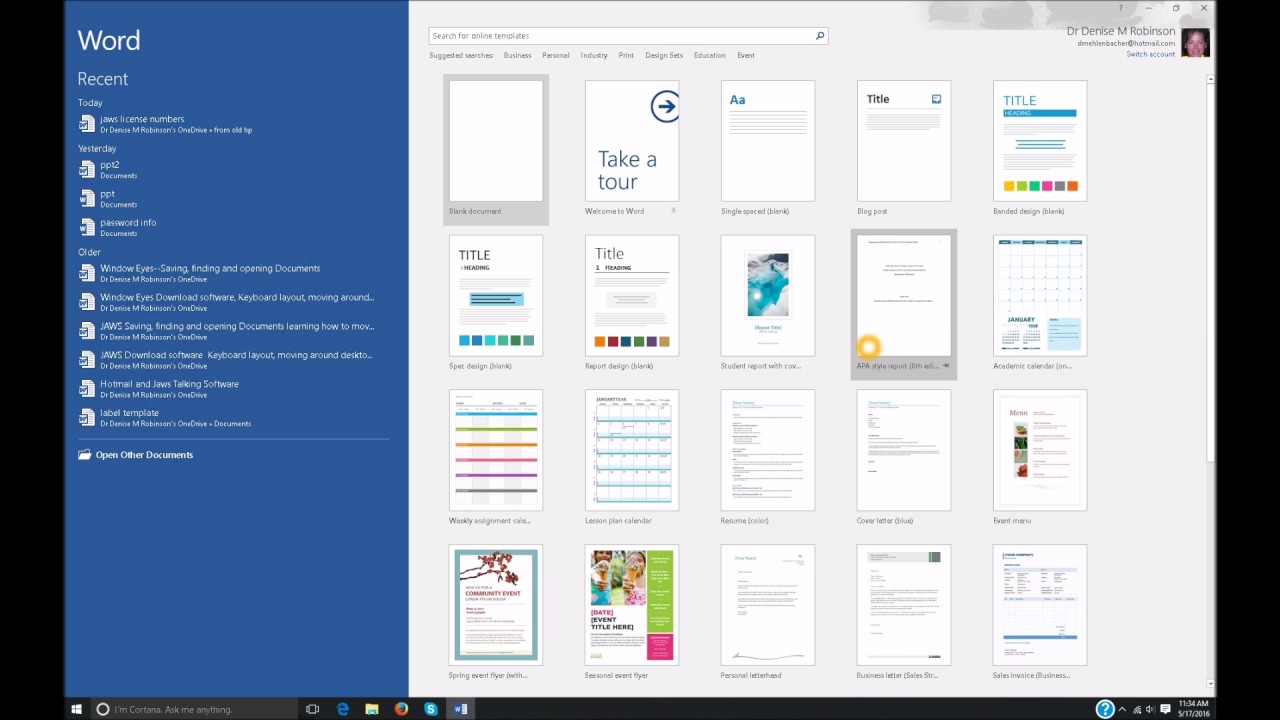
Task: Select the Spec design (blank) template
Action: point(496,304)
